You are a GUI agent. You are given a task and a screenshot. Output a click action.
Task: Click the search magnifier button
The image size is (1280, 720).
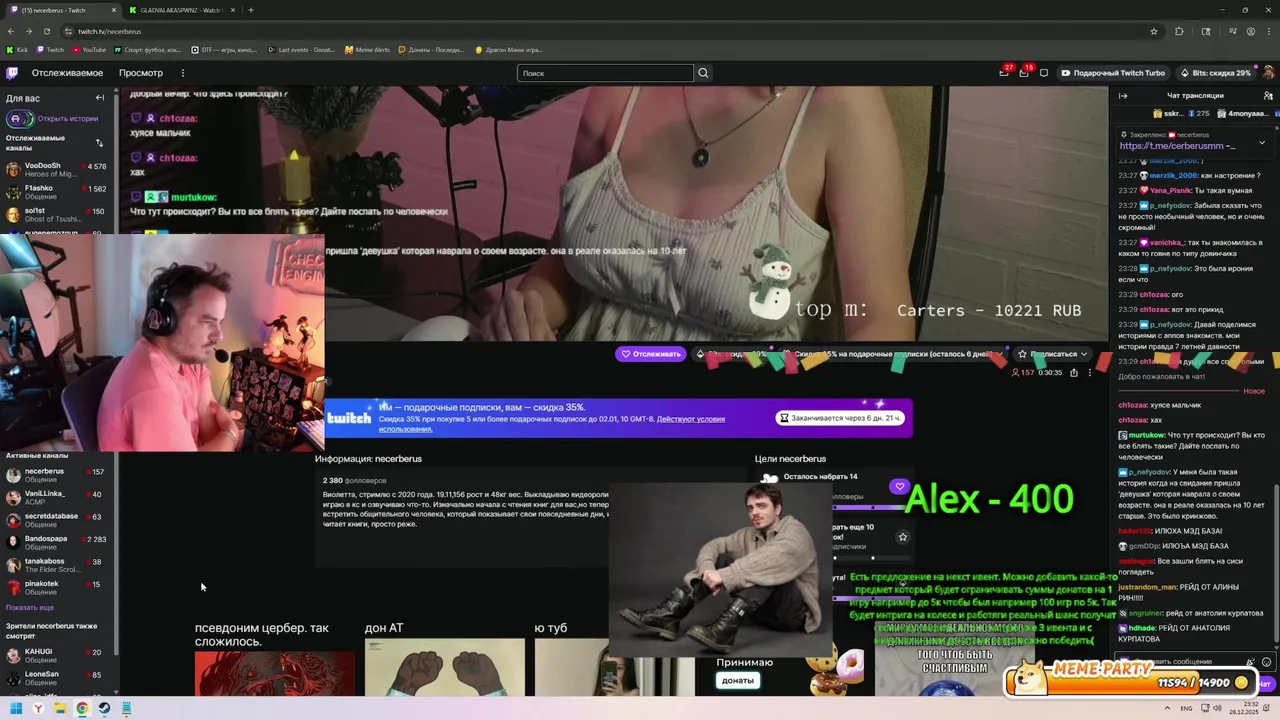[703, 73]
